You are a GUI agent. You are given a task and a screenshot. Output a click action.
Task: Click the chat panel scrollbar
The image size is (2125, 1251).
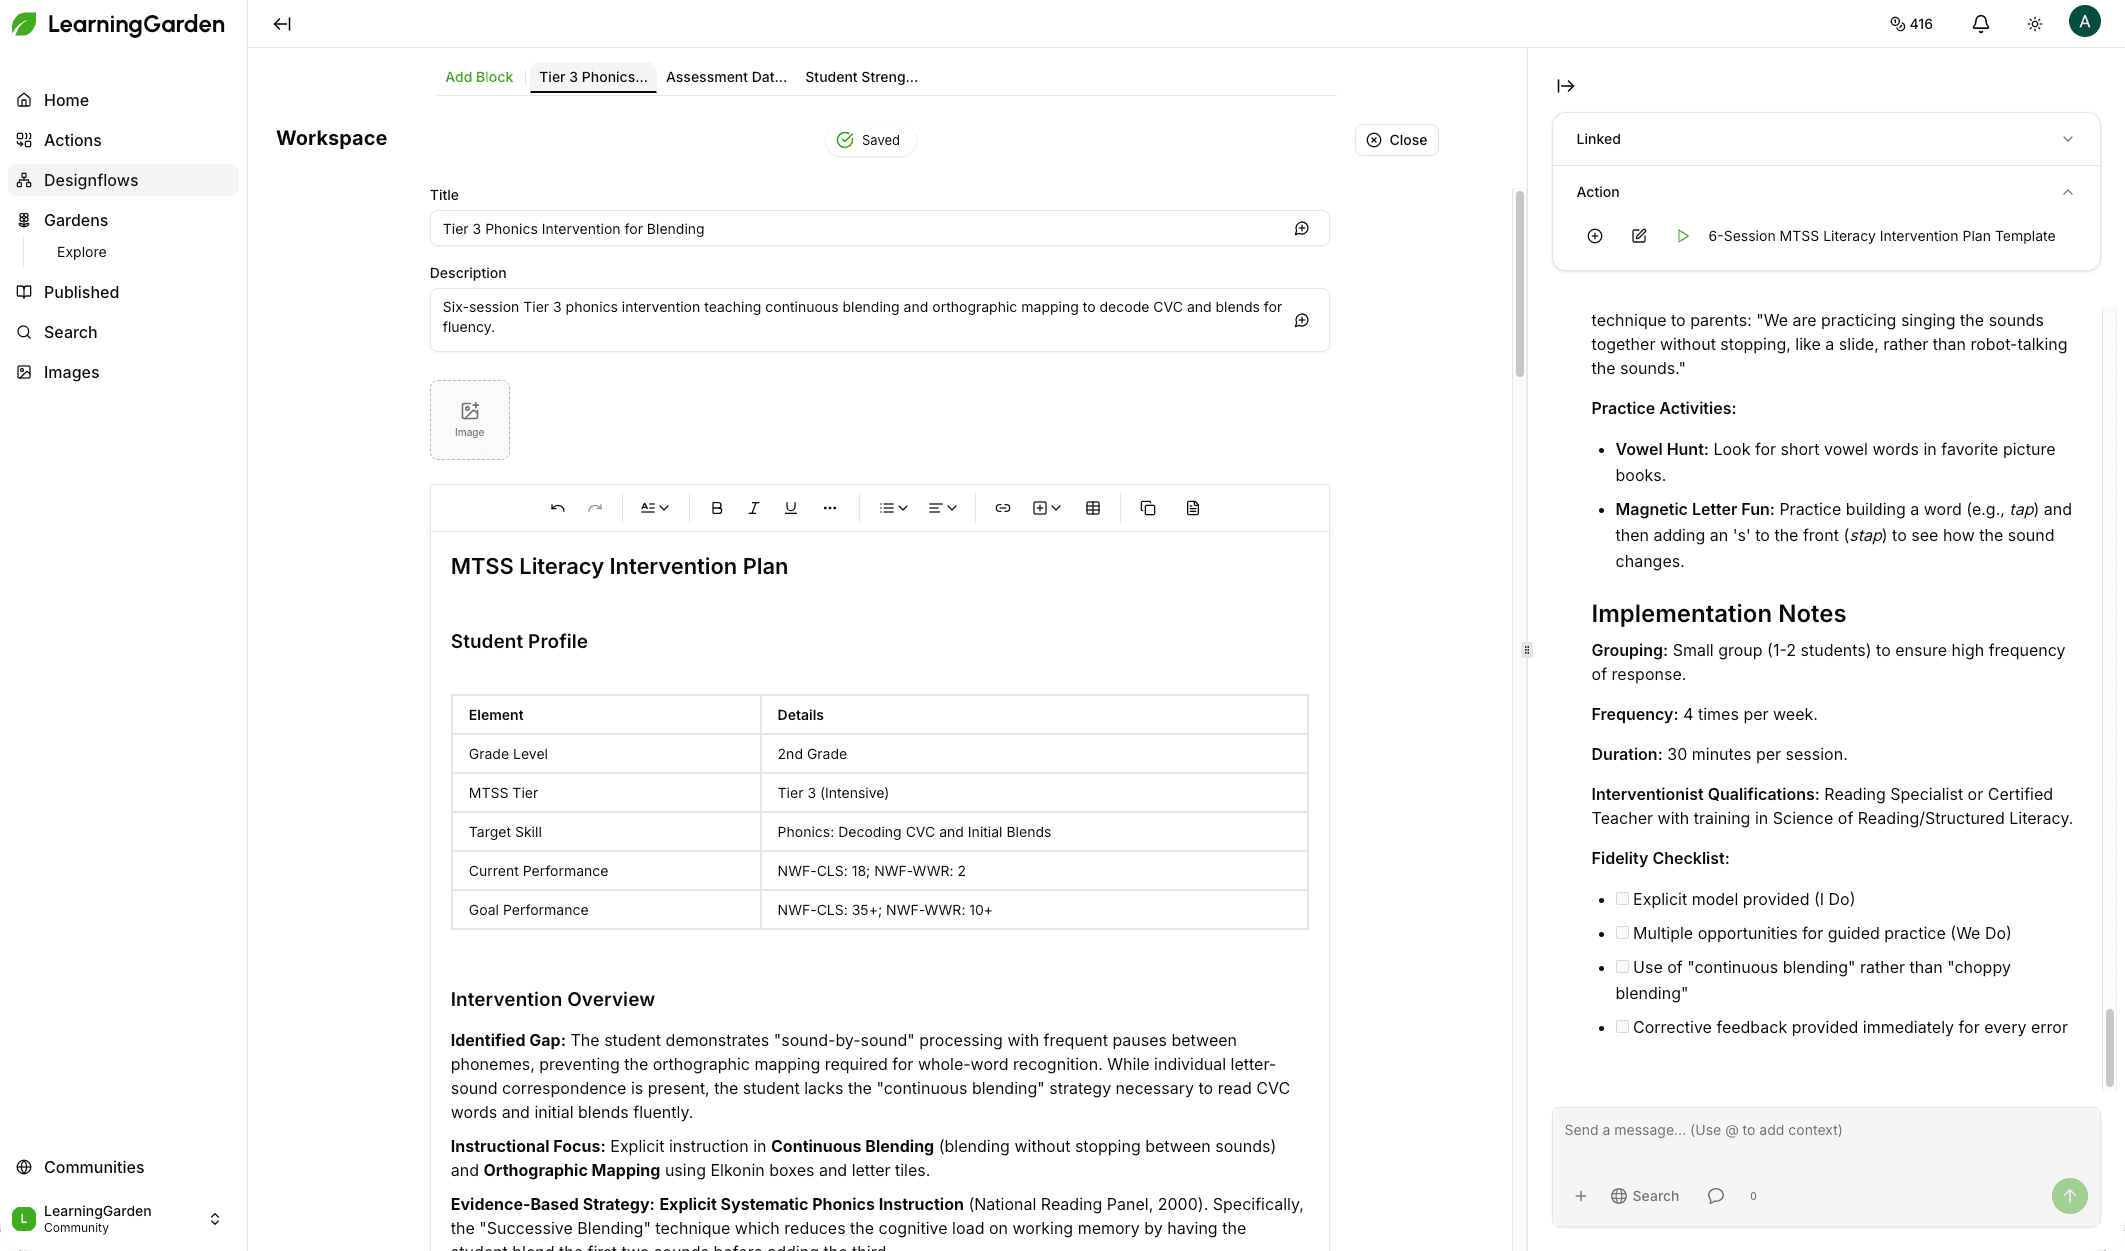tap(2109, 1047)
